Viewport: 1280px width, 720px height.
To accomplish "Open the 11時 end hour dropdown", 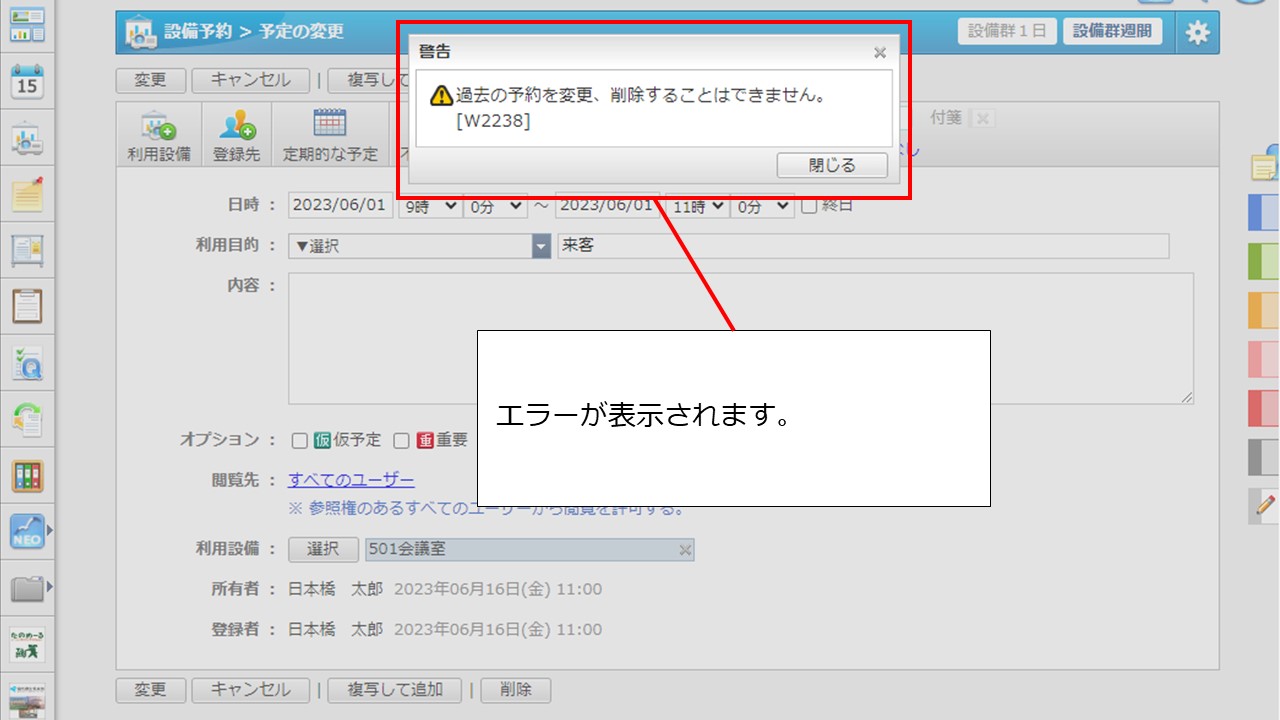I will tap(697, 207).
